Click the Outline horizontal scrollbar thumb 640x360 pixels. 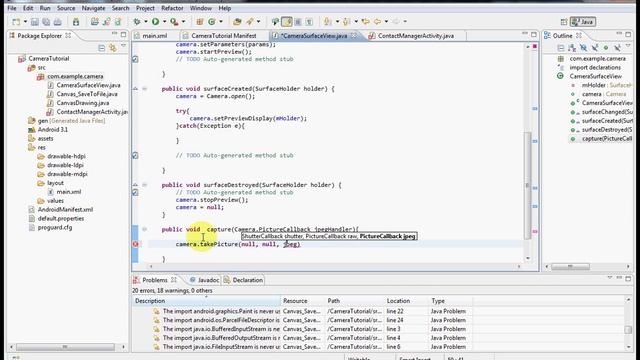(x=570, y=267)
